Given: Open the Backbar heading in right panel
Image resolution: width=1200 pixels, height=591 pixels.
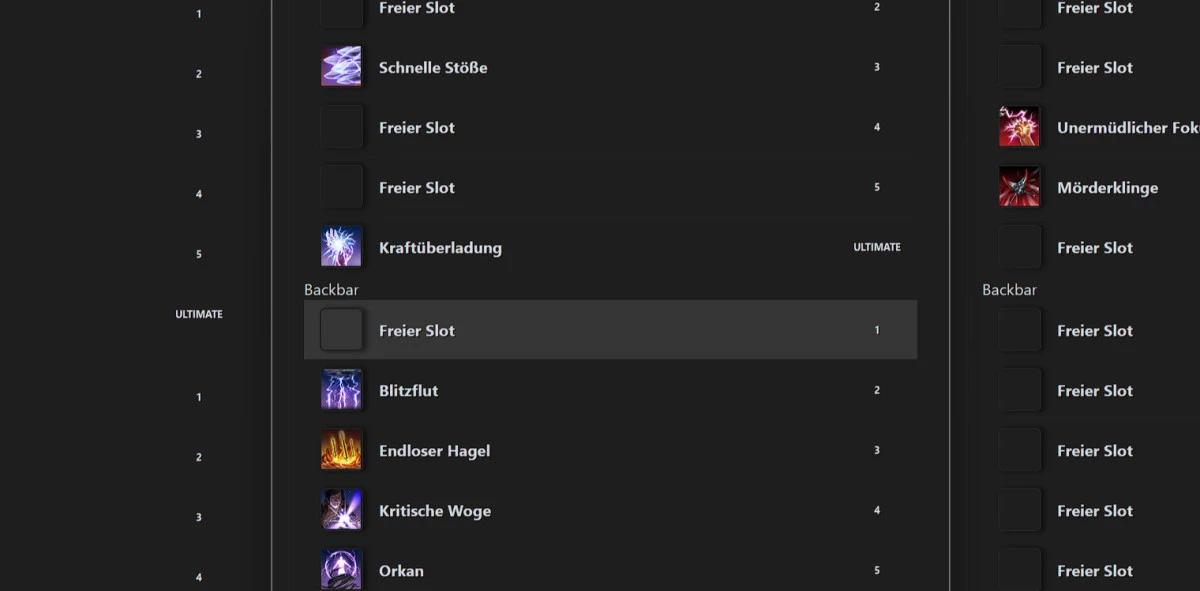Looking at the screenshot, I should coord(1009,290).
